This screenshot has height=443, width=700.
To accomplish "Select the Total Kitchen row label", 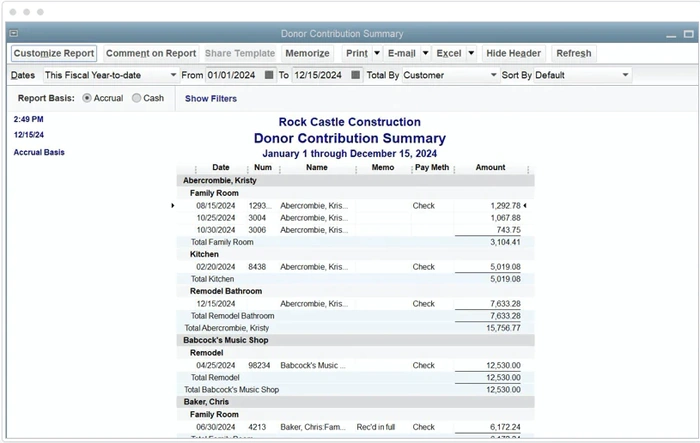I will tap(212, 279).
